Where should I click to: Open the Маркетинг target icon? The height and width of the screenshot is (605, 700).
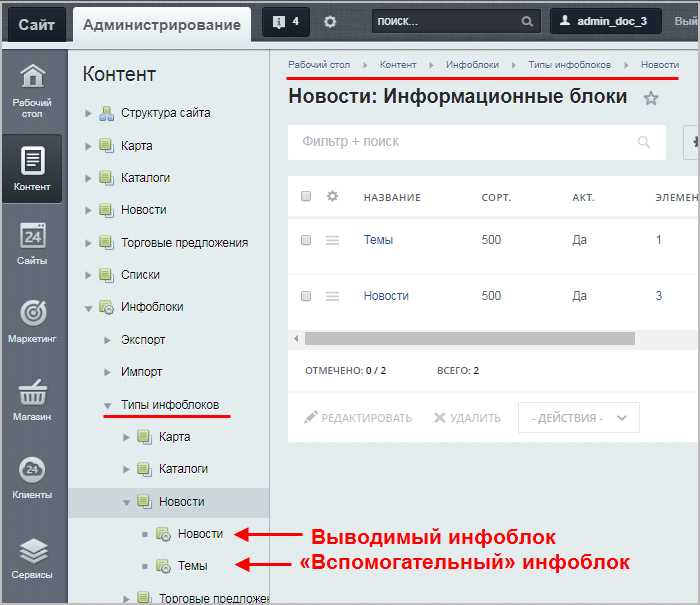[33, 313]
